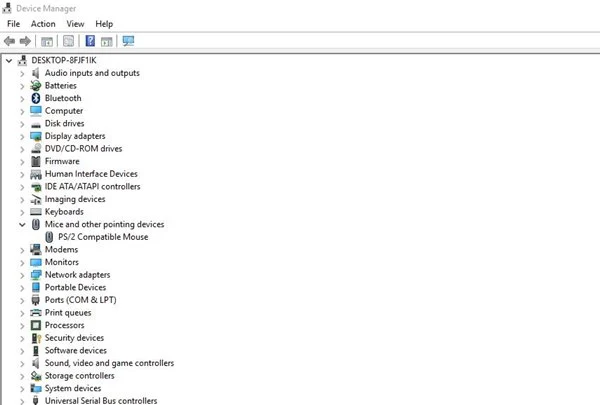The height and width of the screenshot is (405, 600).
Task: Click the Show/Hide Console Tree toolbar icon
Action: point(47,41)
